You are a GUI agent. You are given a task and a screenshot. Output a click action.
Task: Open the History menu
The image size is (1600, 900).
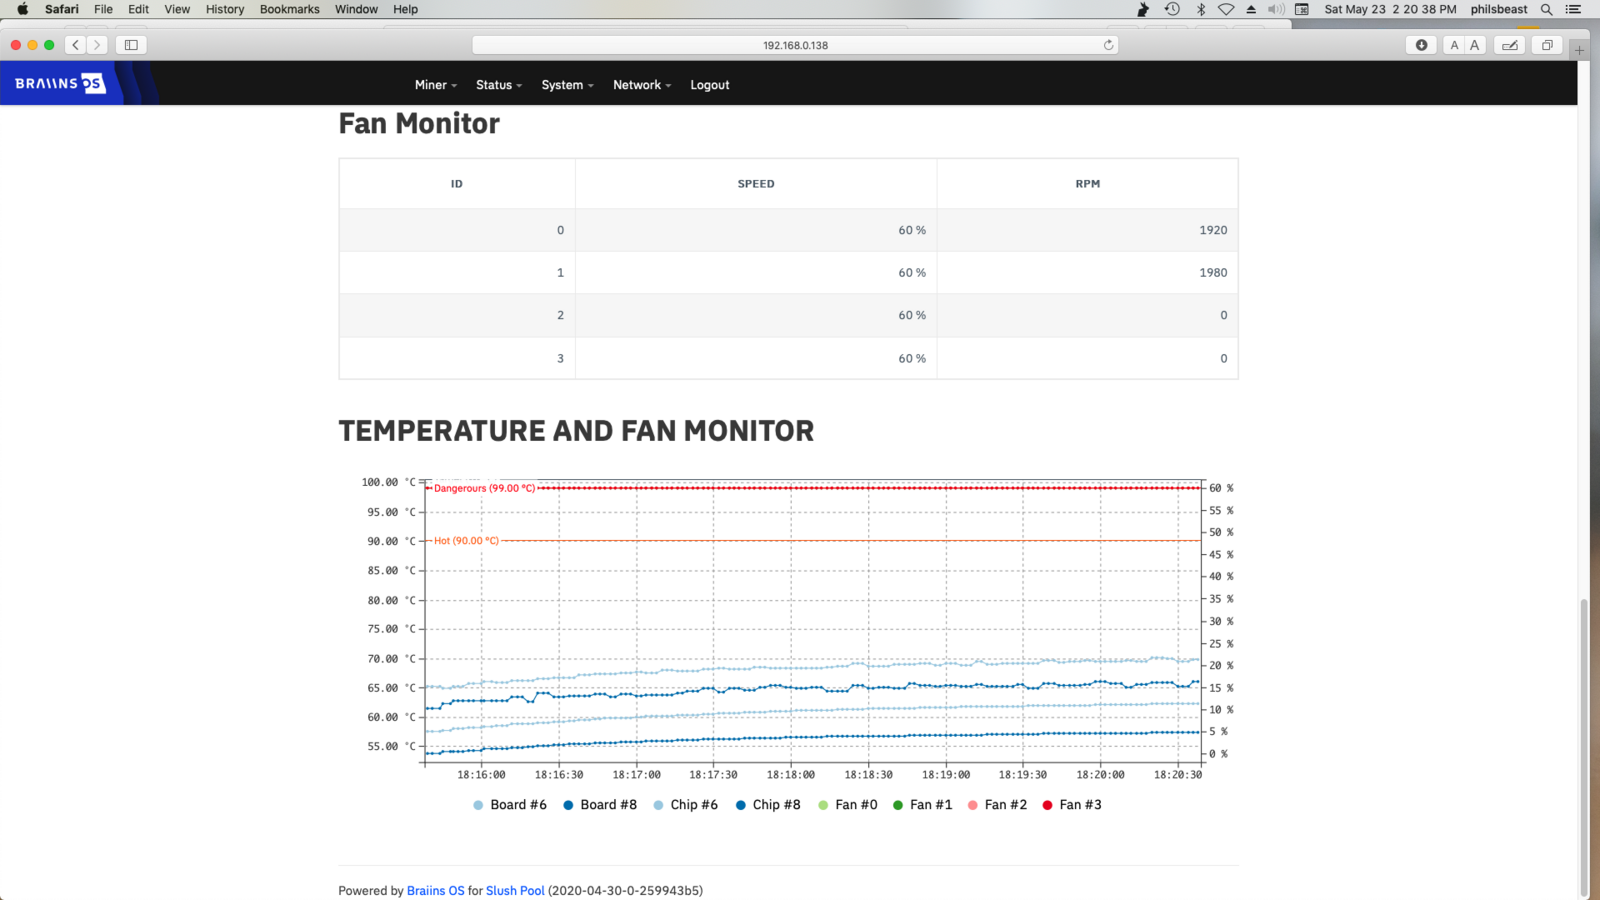(225, 9)
